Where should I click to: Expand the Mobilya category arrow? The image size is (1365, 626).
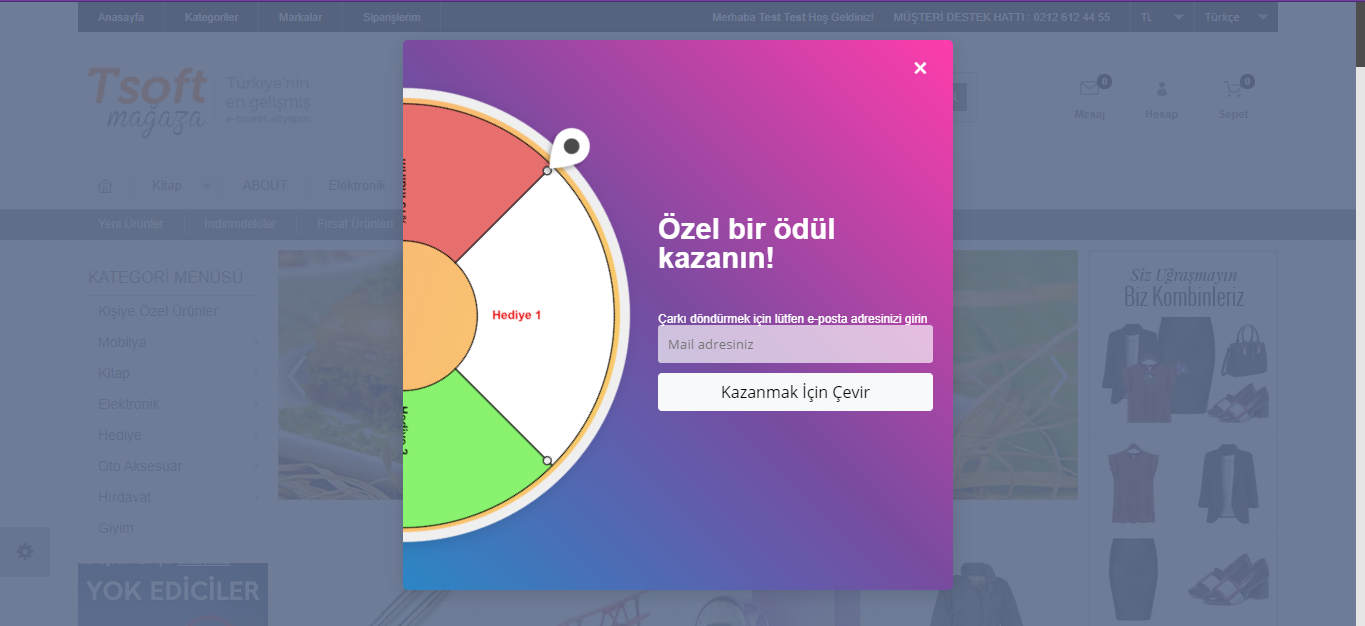coord(256,342)
